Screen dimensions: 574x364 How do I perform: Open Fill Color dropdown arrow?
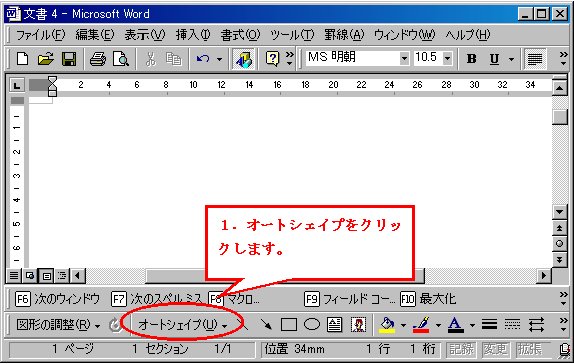coord(403,324)
